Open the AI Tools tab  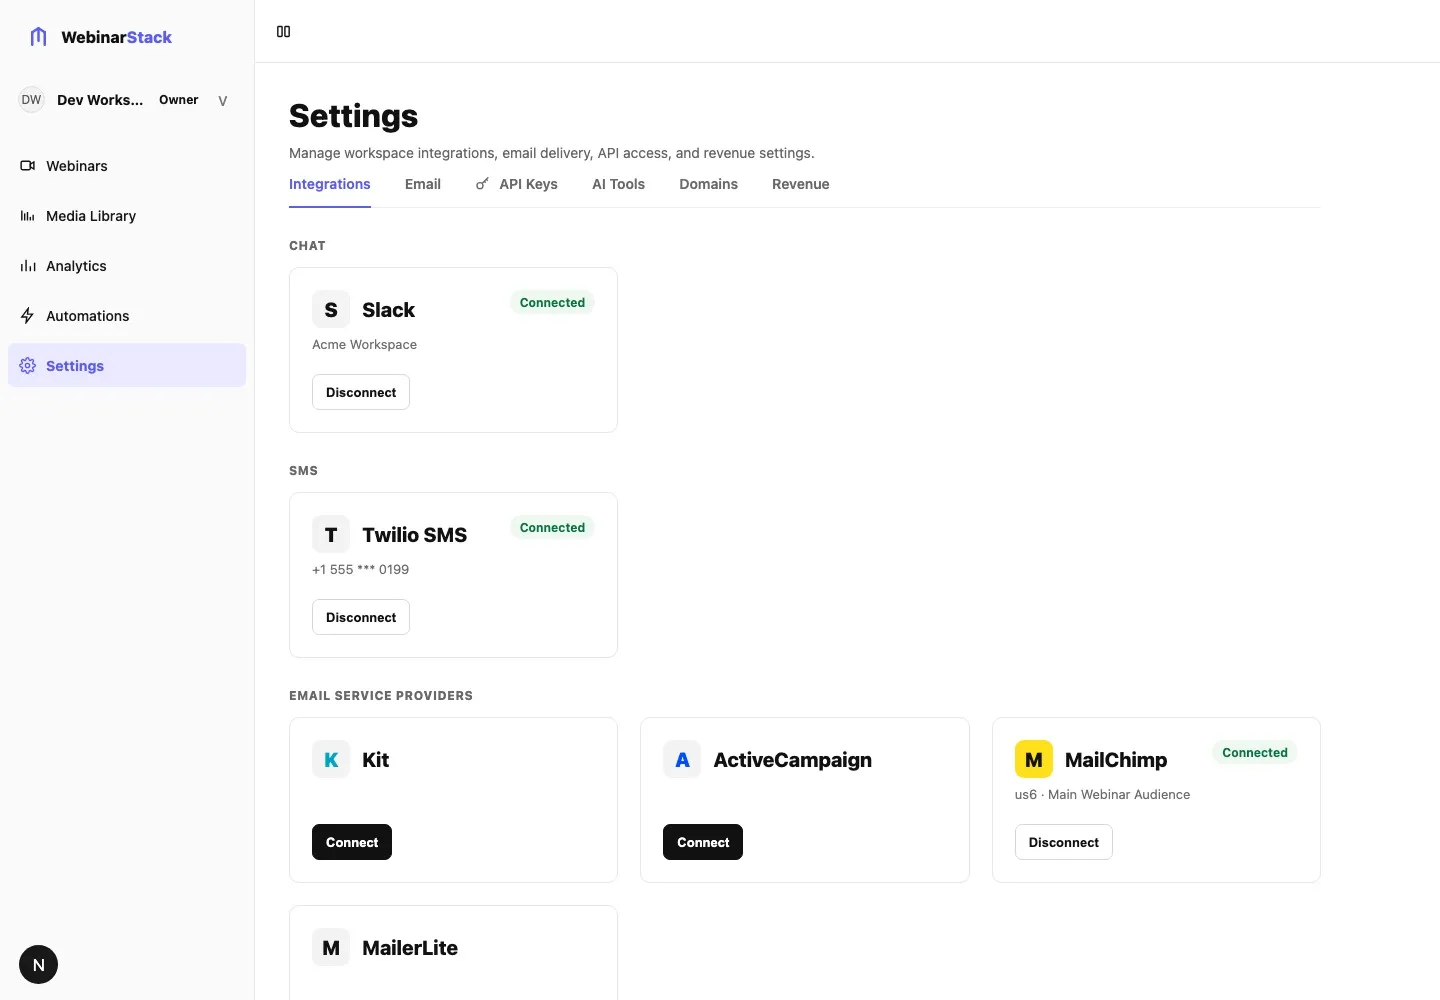pyautogui.click(x=618, y=184)
